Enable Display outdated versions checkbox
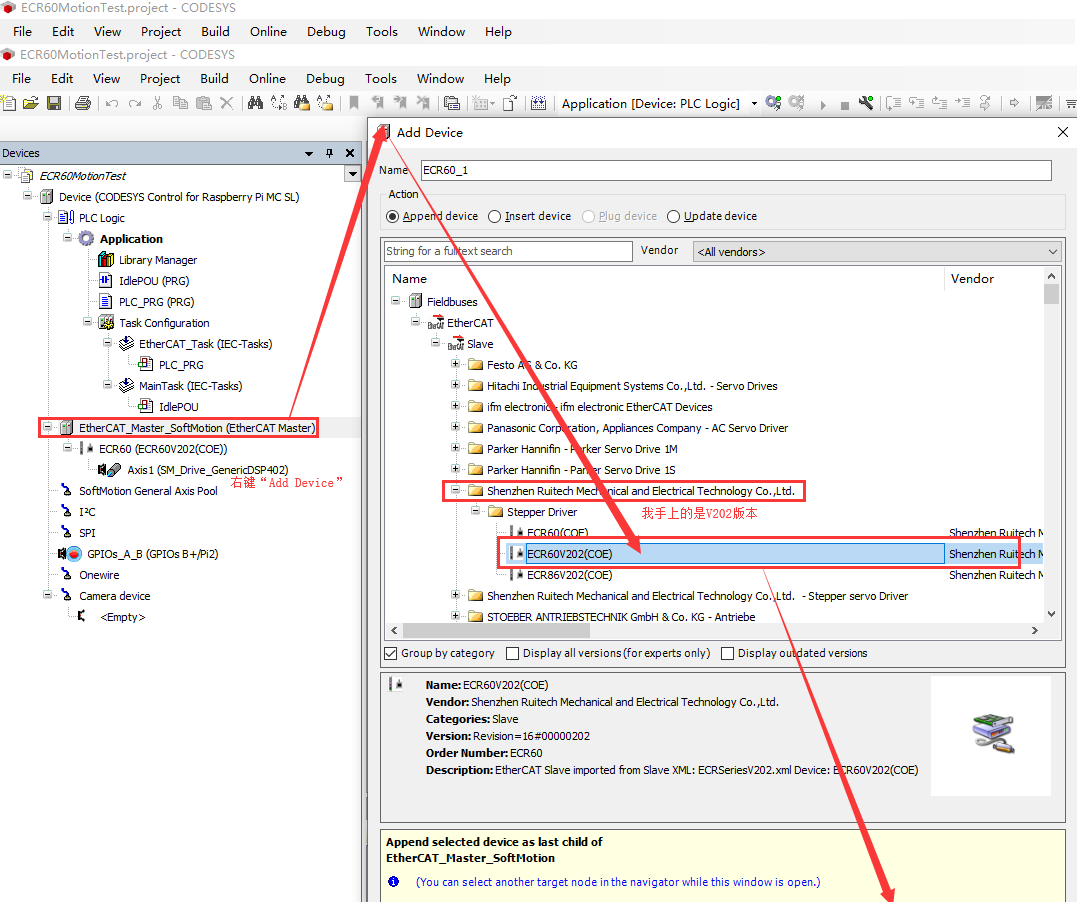The width and height of the screenshot is (1077, 902). coord(727,653)
